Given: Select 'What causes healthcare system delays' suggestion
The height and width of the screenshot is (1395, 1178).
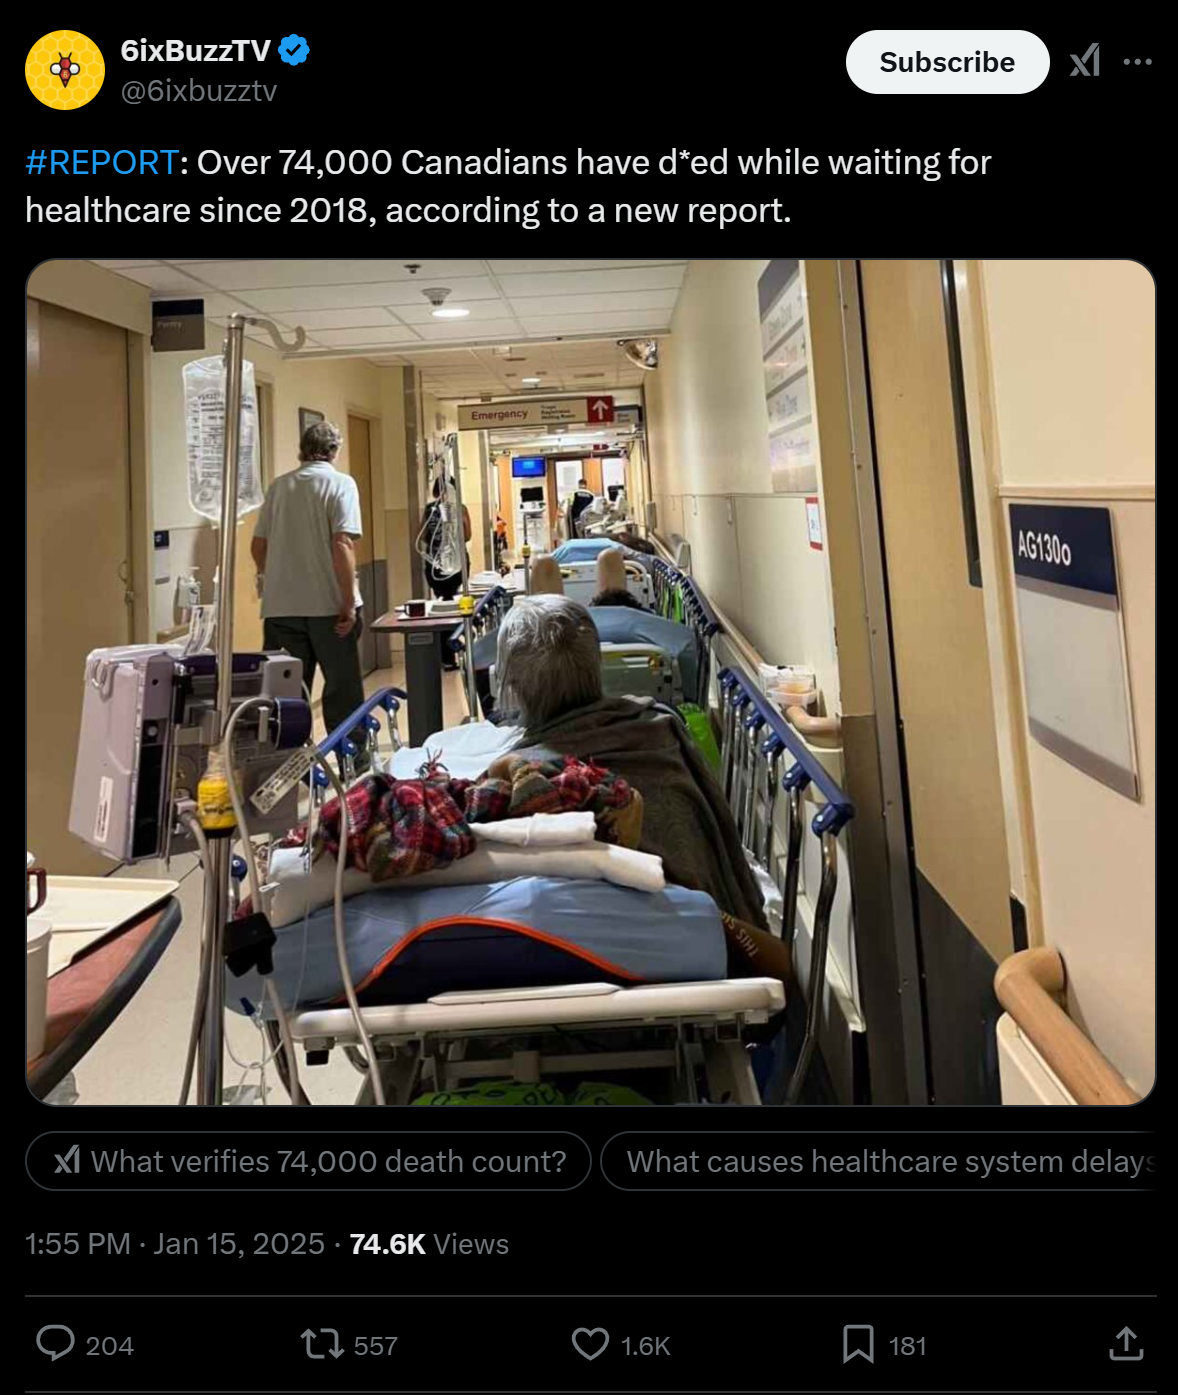Looking at the screenshot, I should tap(878, 1161).
